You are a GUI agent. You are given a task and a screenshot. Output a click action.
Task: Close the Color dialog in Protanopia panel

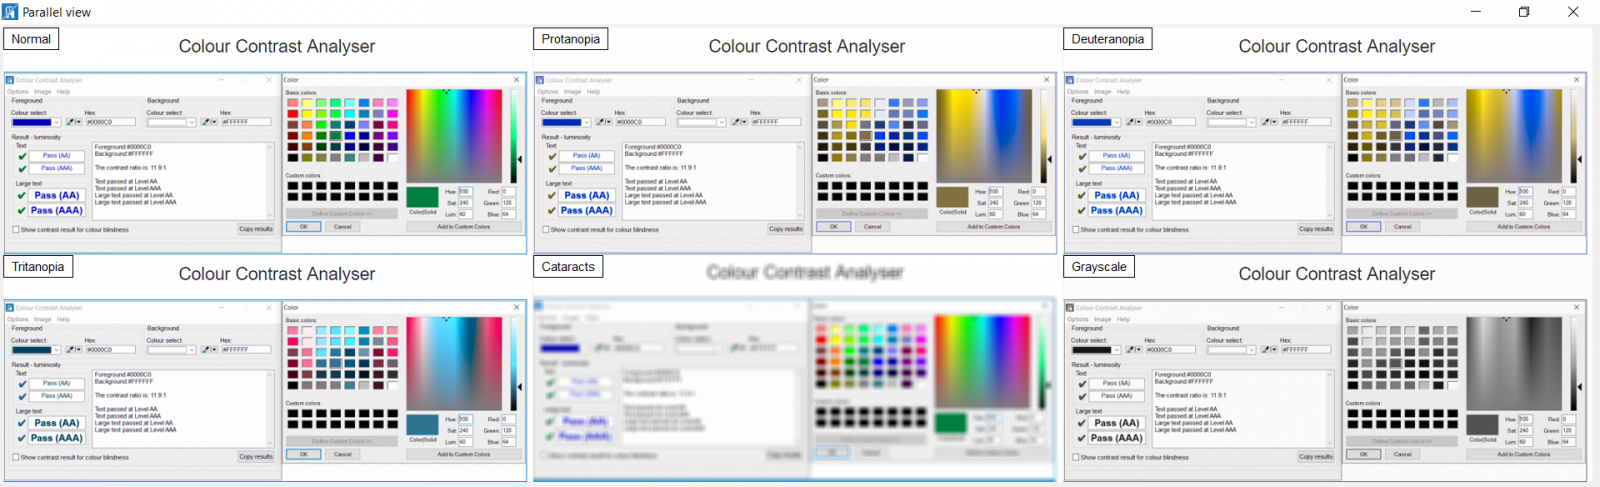1047,80
